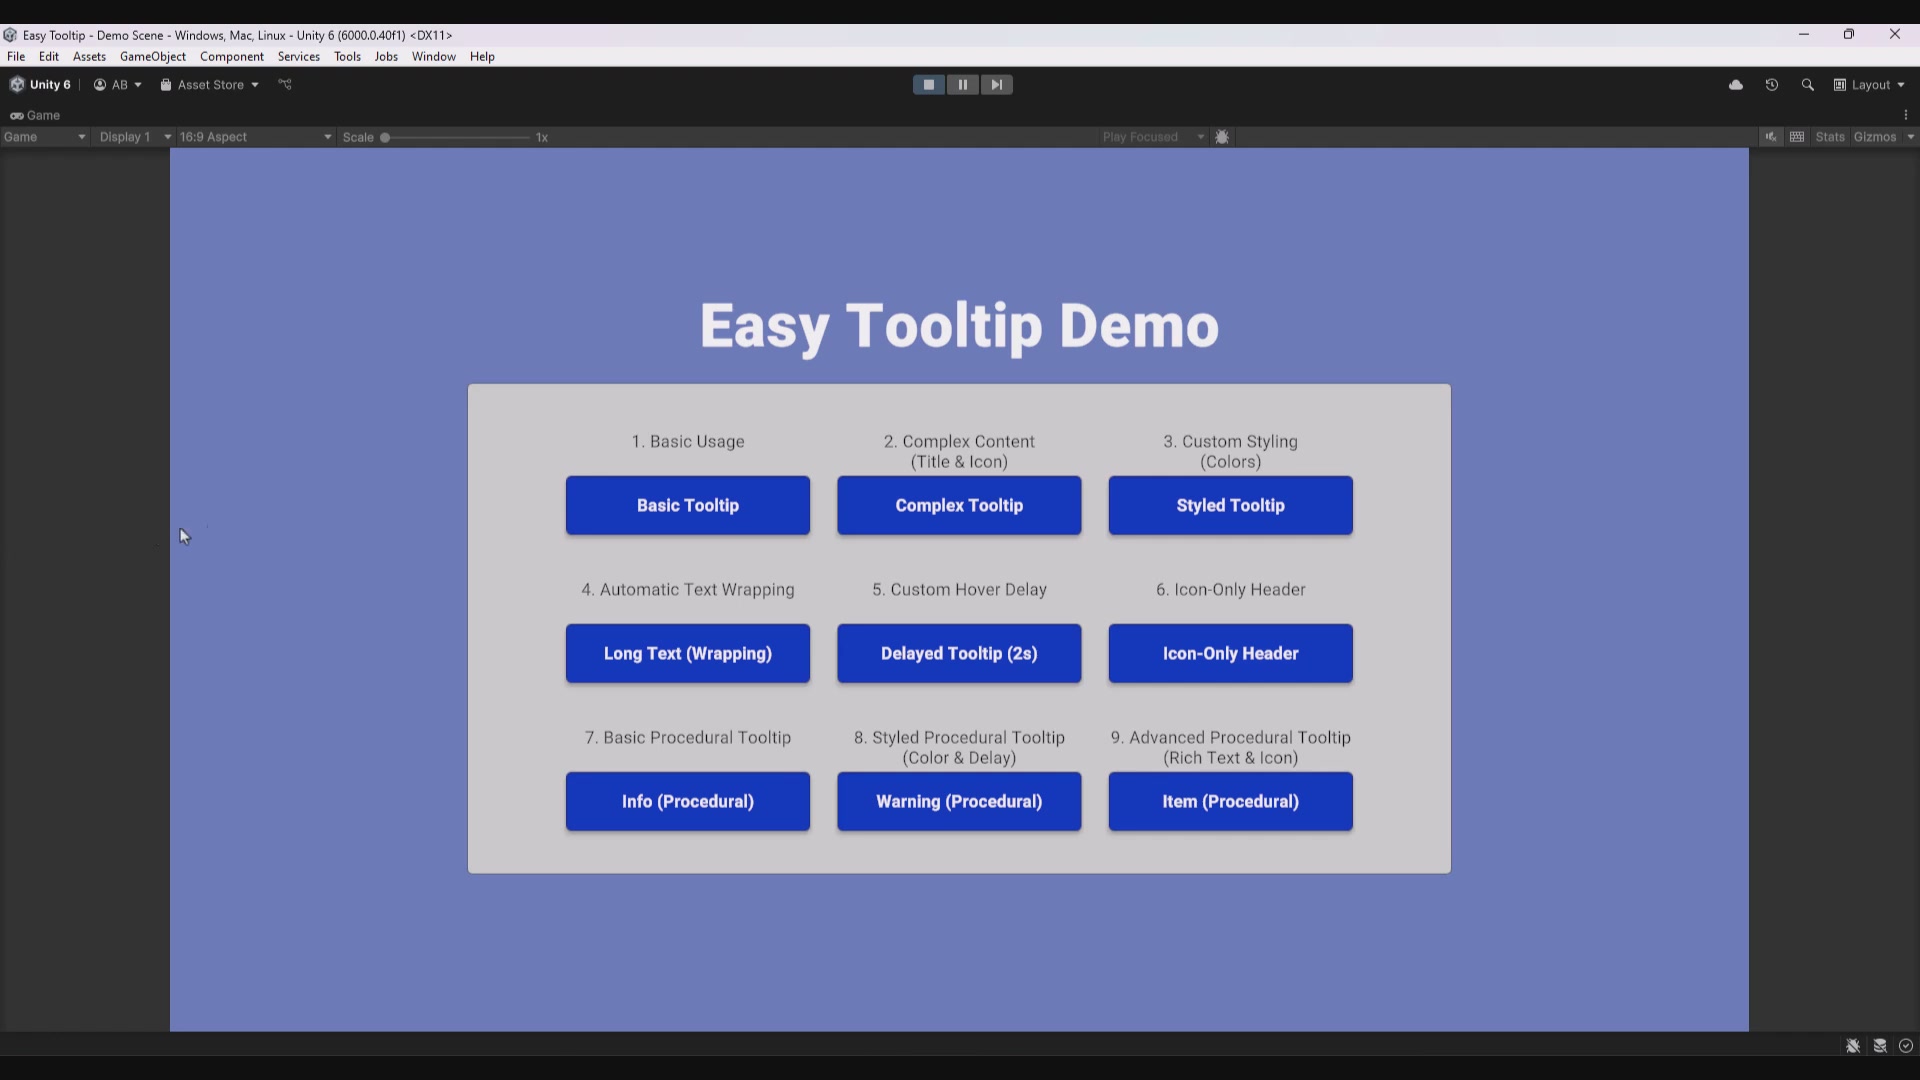Select the Game tab

(36, 115)
